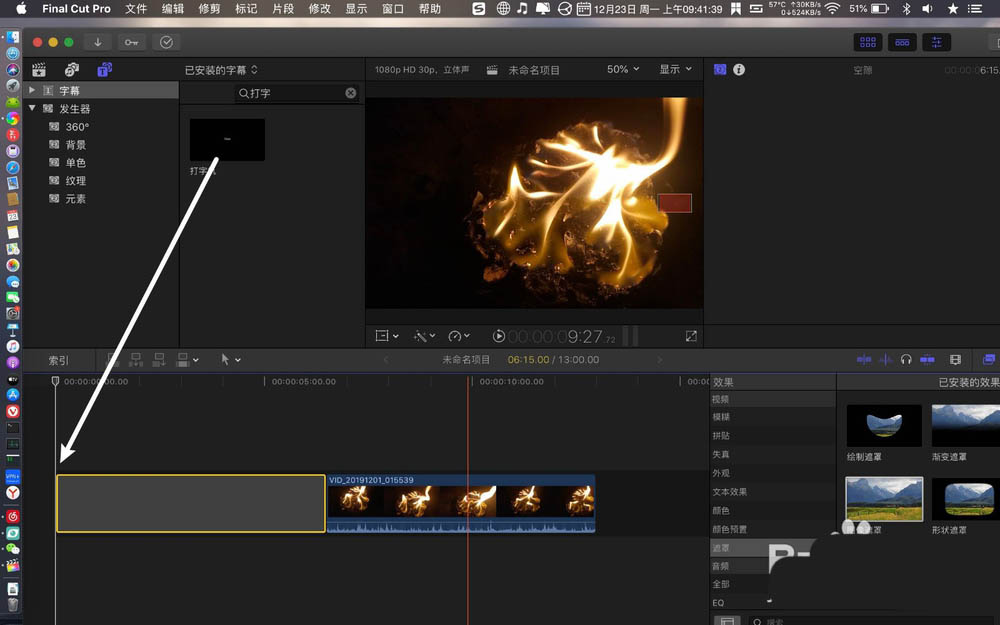Open the 显示 viewer options dropdown
The image size is (1000, 625).
(x=675, y=70)
